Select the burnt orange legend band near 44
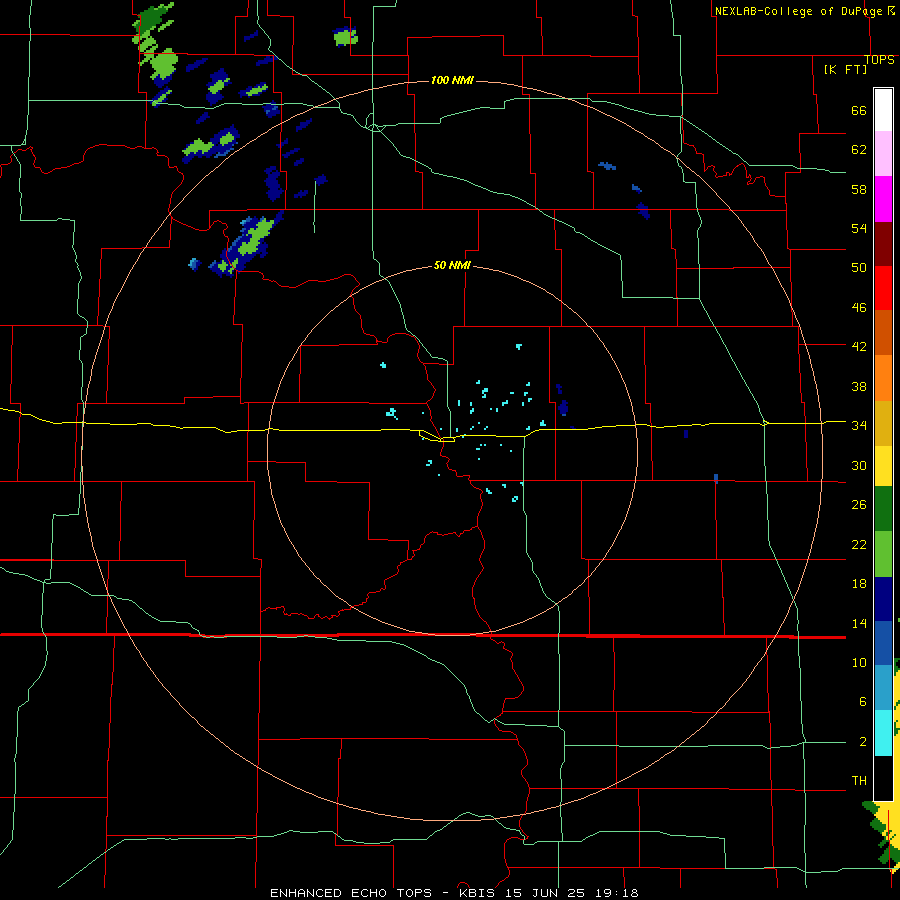Viewport: 900px width, 900px height. coord(883,333)
